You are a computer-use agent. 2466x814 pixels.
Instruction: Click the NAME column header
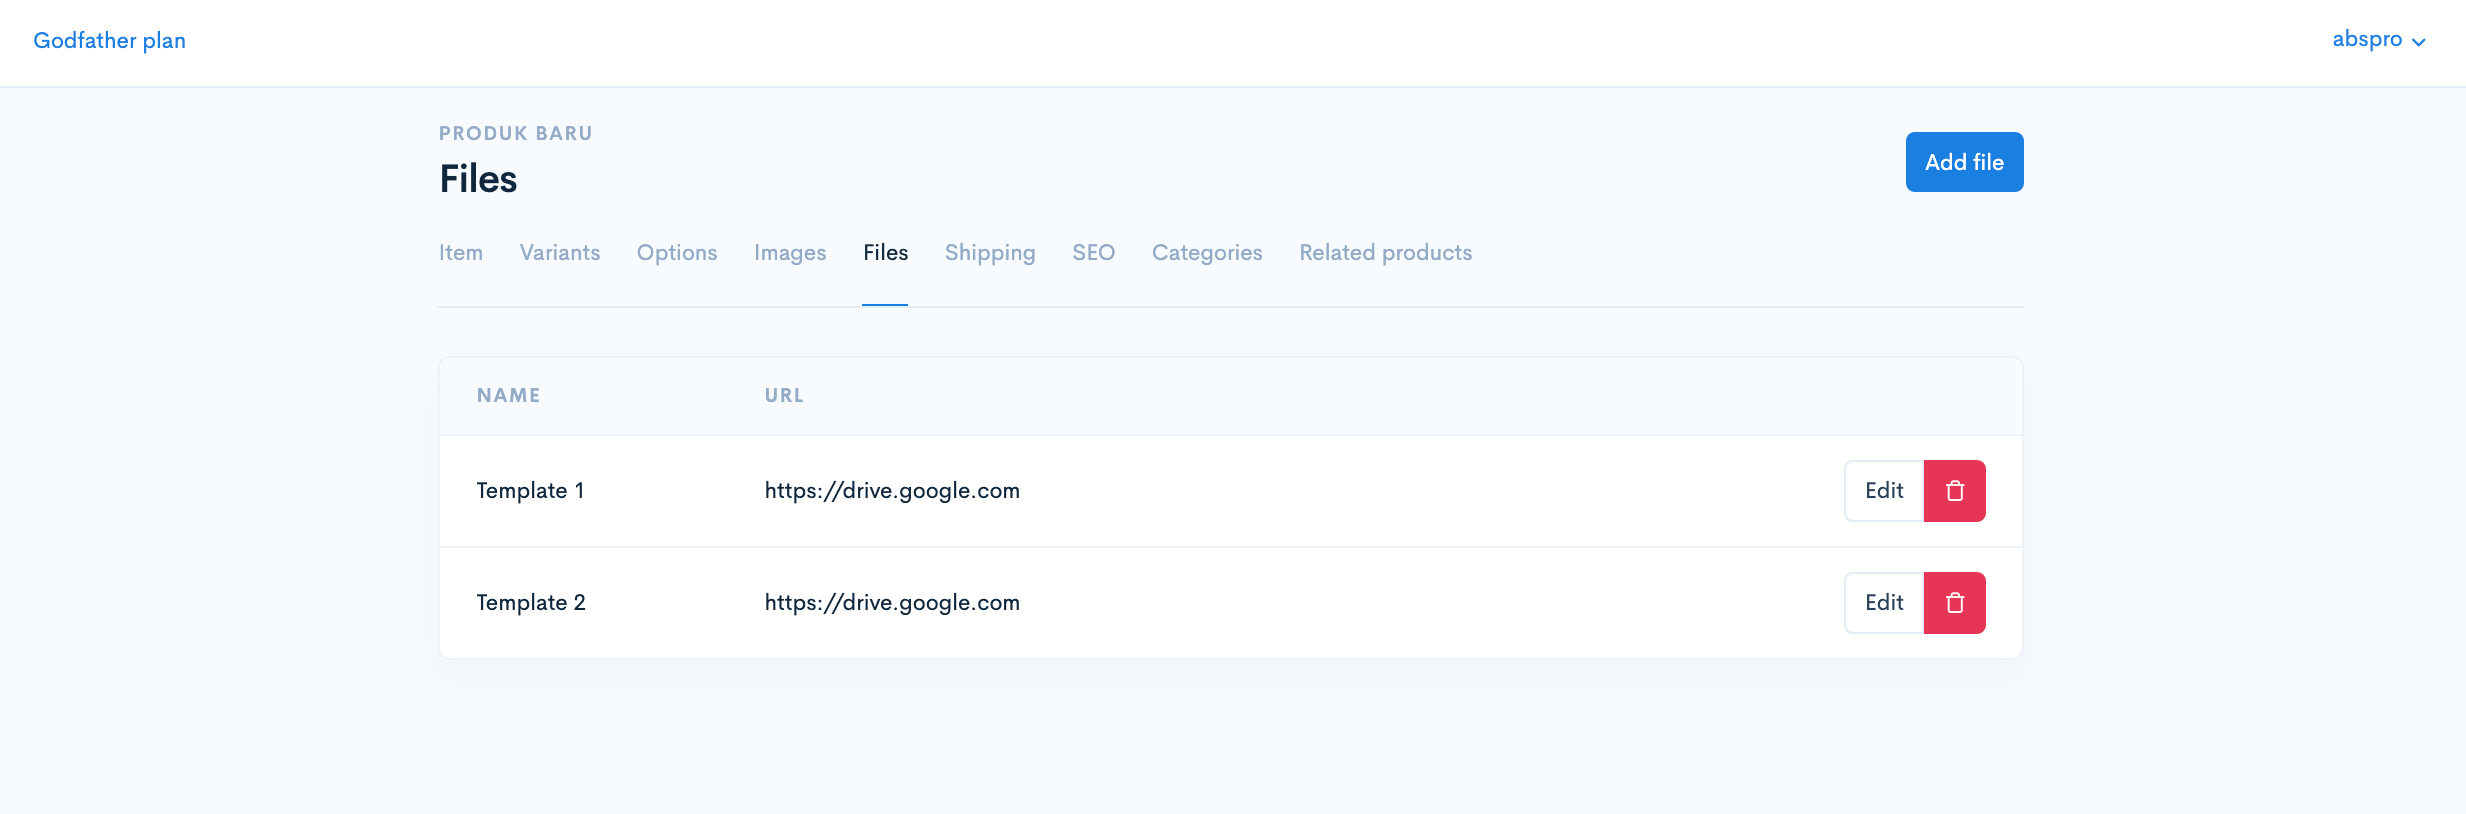coord(509,396)
